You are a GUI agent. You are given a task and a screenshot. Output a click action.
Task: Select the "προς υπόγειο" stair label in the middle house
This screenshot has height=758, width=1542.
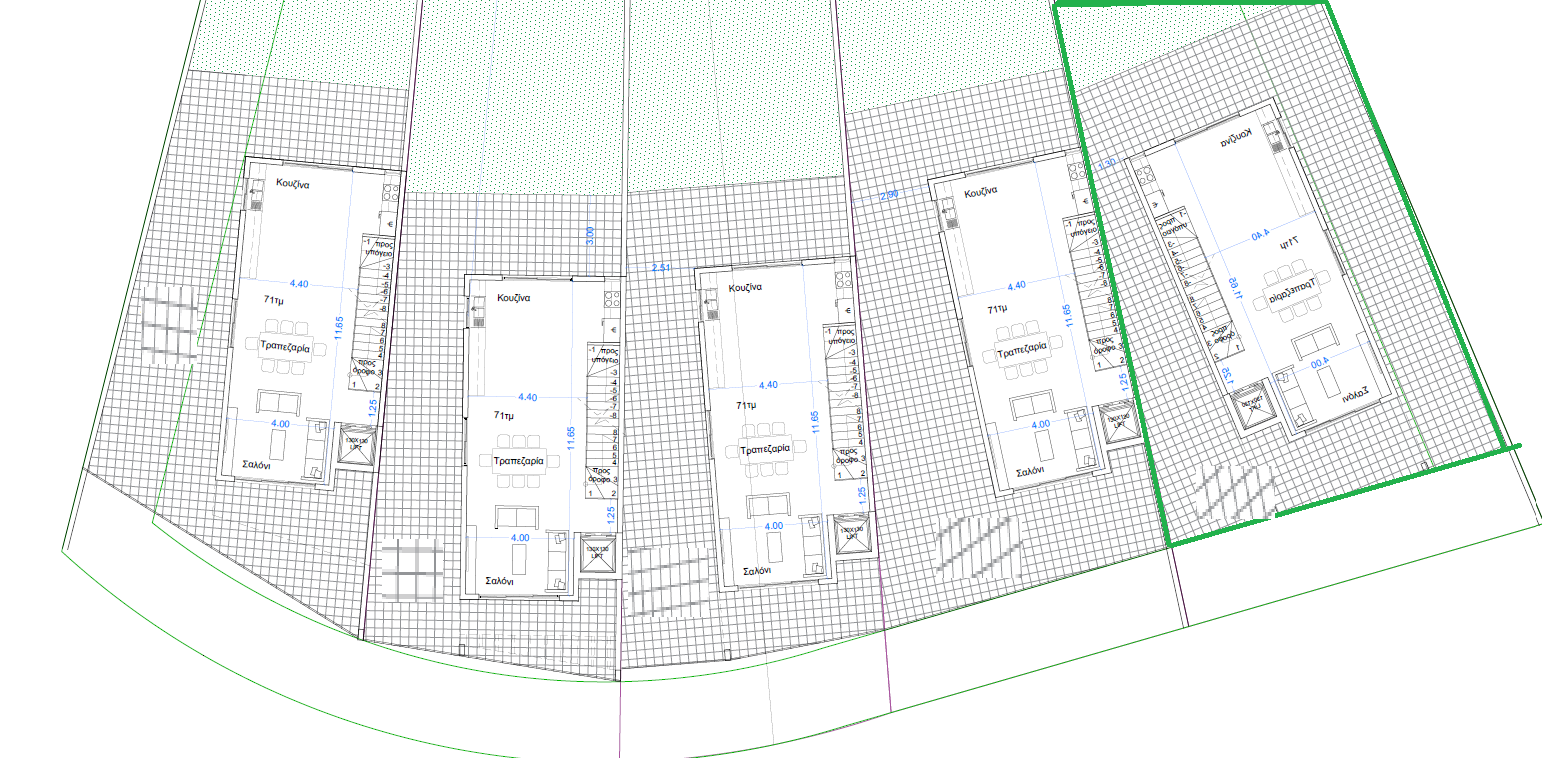[844, 333]
